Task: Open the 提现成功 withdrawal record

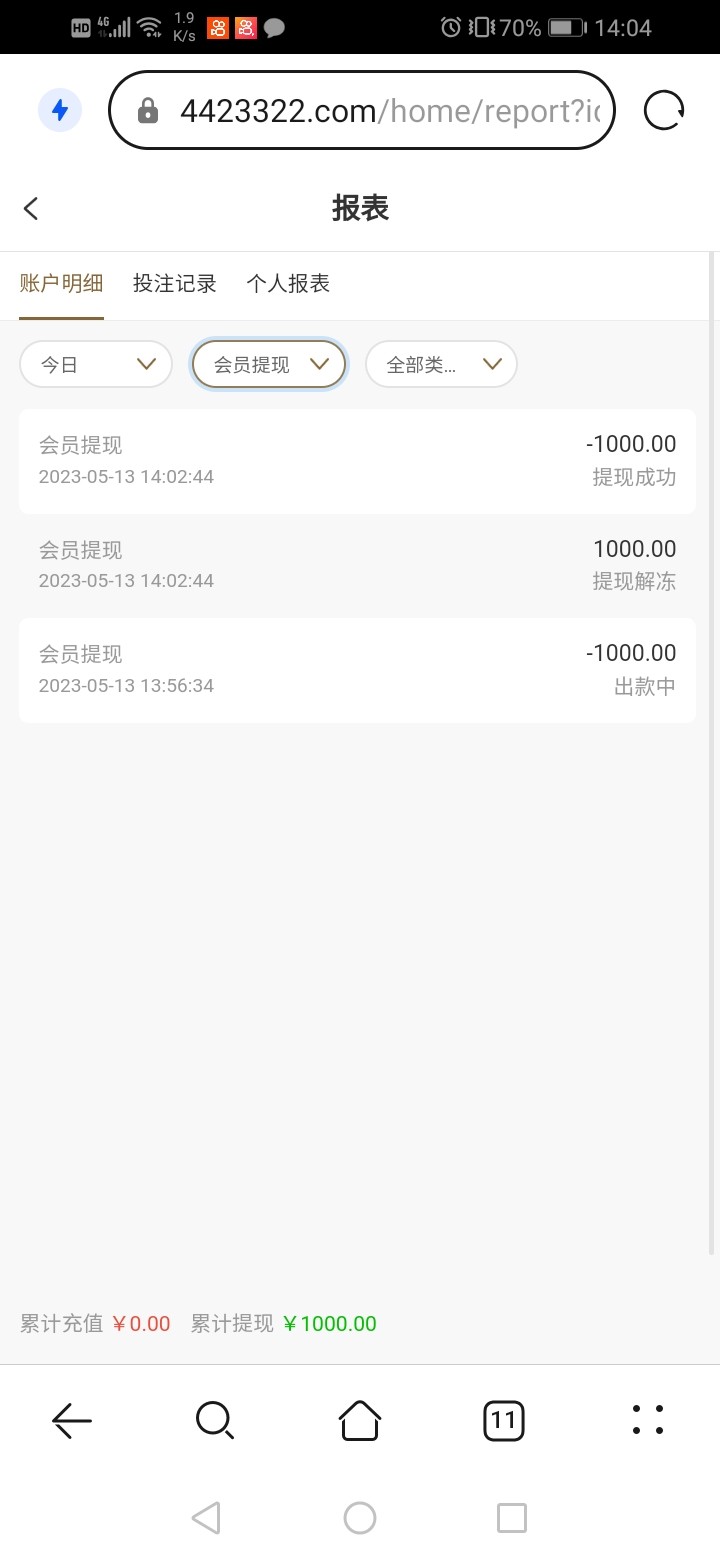Action: [x=357, y=461]
